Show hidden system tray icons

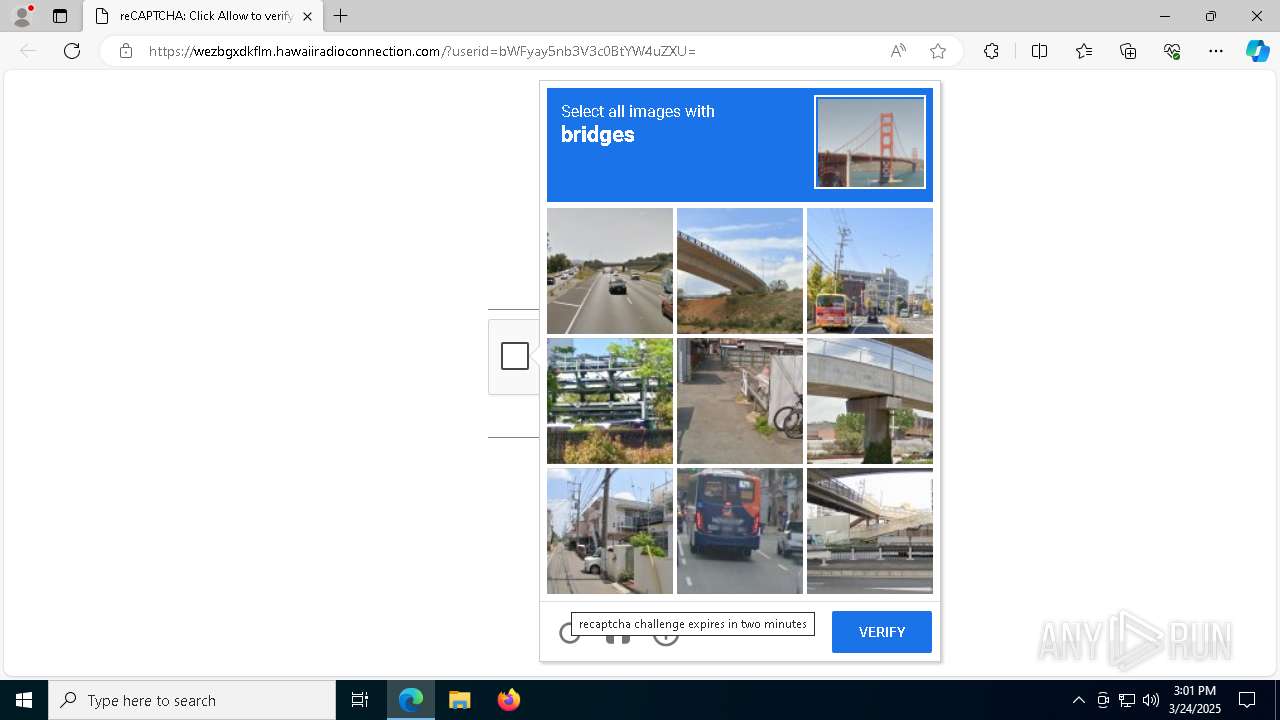tap(1078, 700)
